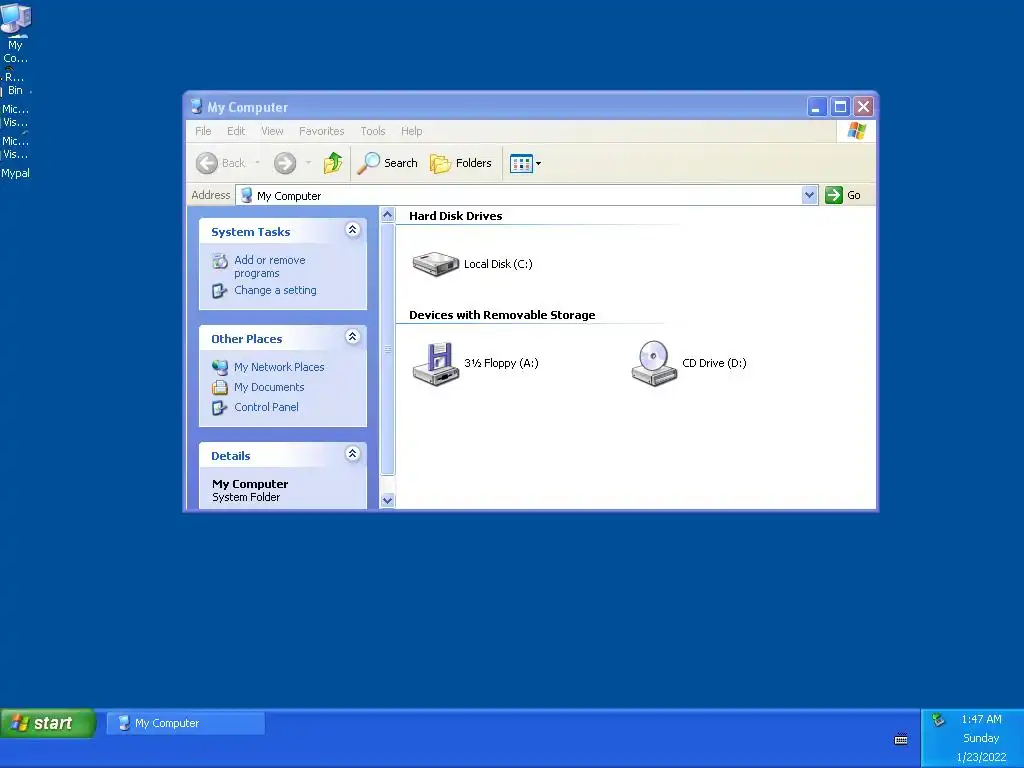Click the Other Places panel title

tap(246, 340)
